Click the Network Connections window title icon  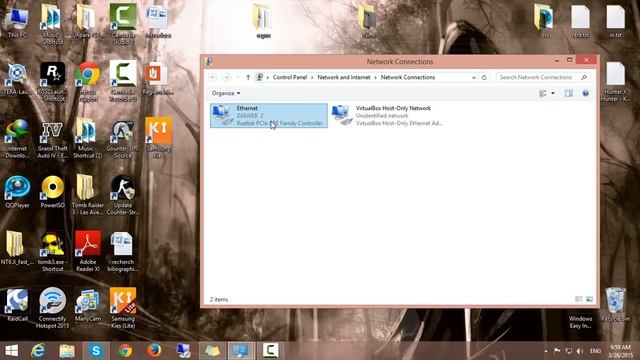pyautogui.click(x=209, y=62)
